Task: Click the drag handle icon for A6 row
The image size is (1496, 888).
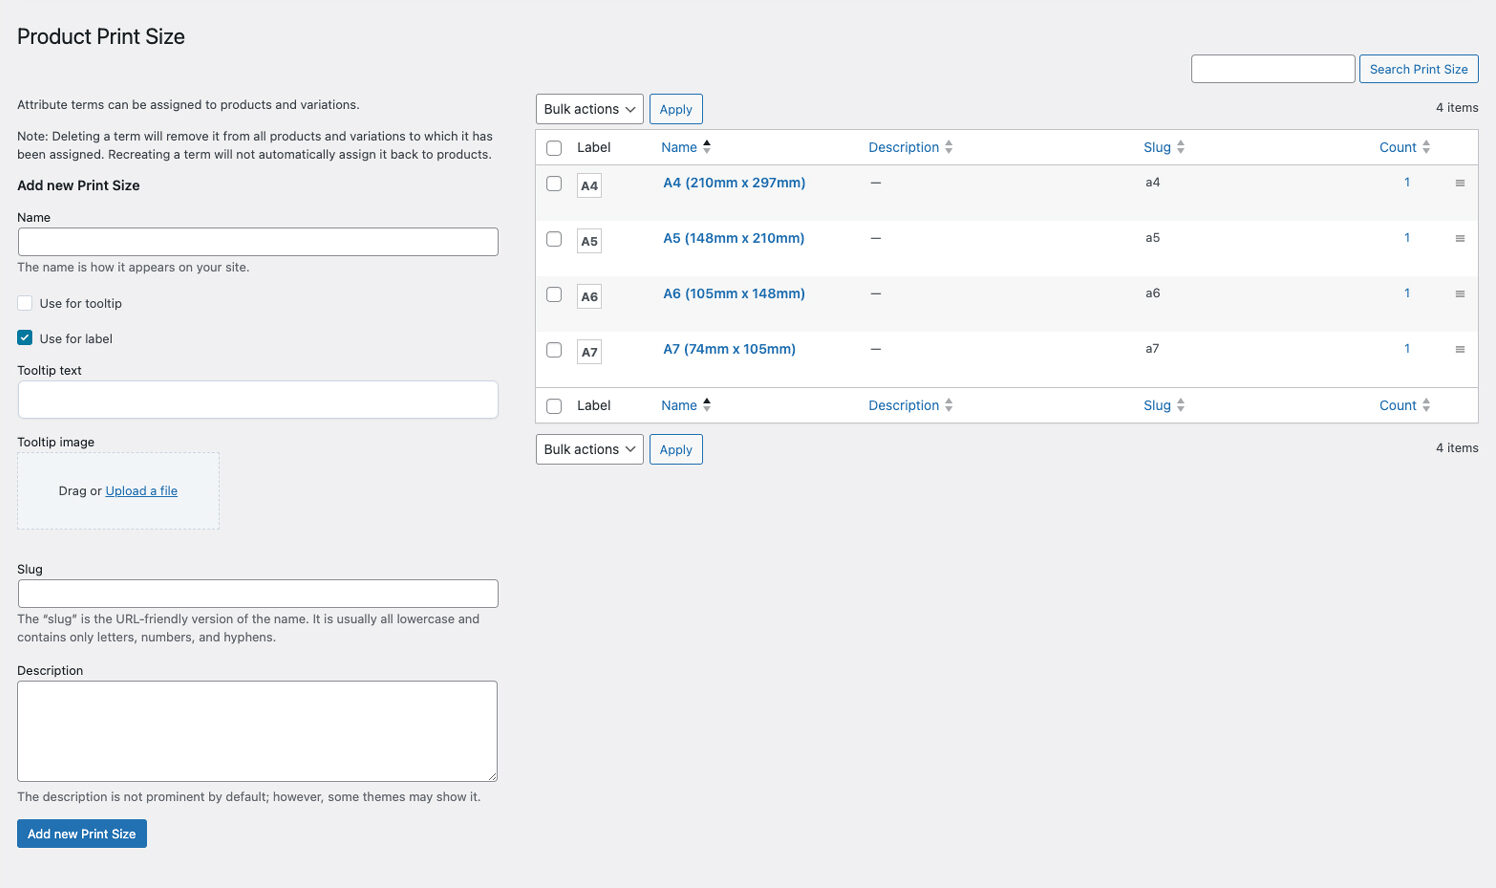Action: [1459, 294]
